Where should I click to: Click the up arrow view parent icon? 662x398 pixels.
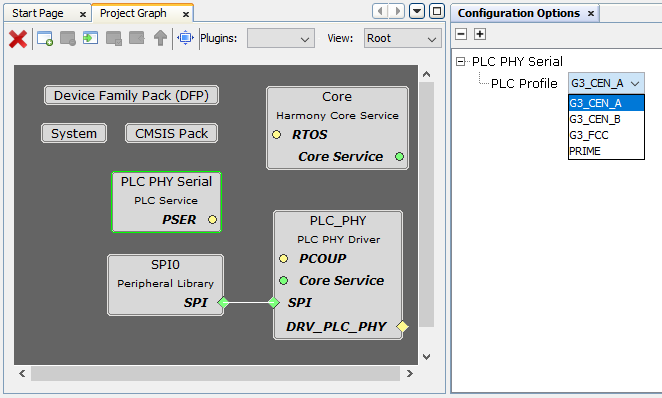click(x=160, y=38)
